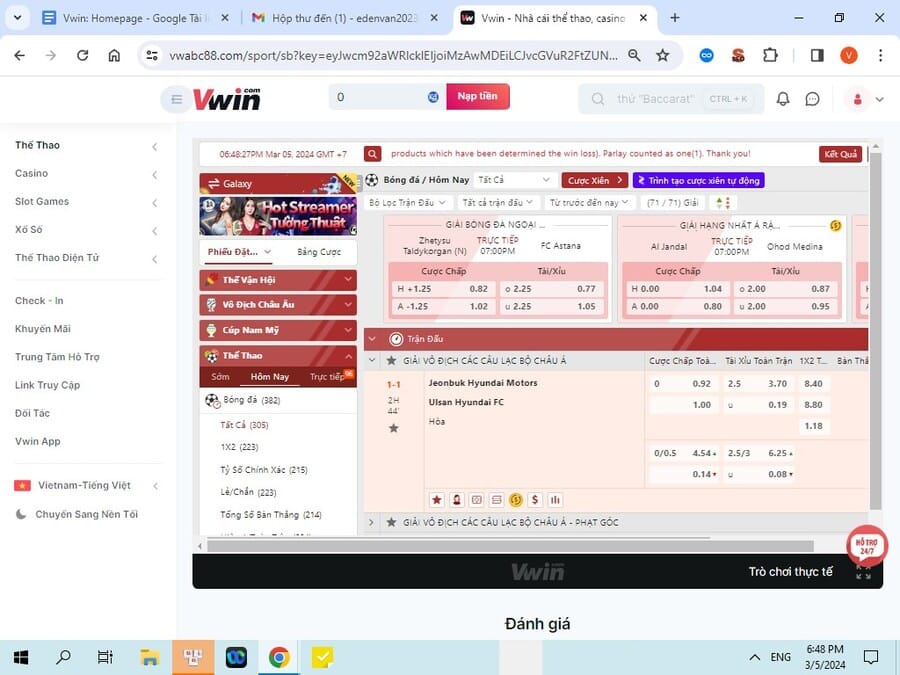Open the Chrome extensions puzzle icon
Viewport: 900px width, 675px height.
pos(770,55)
